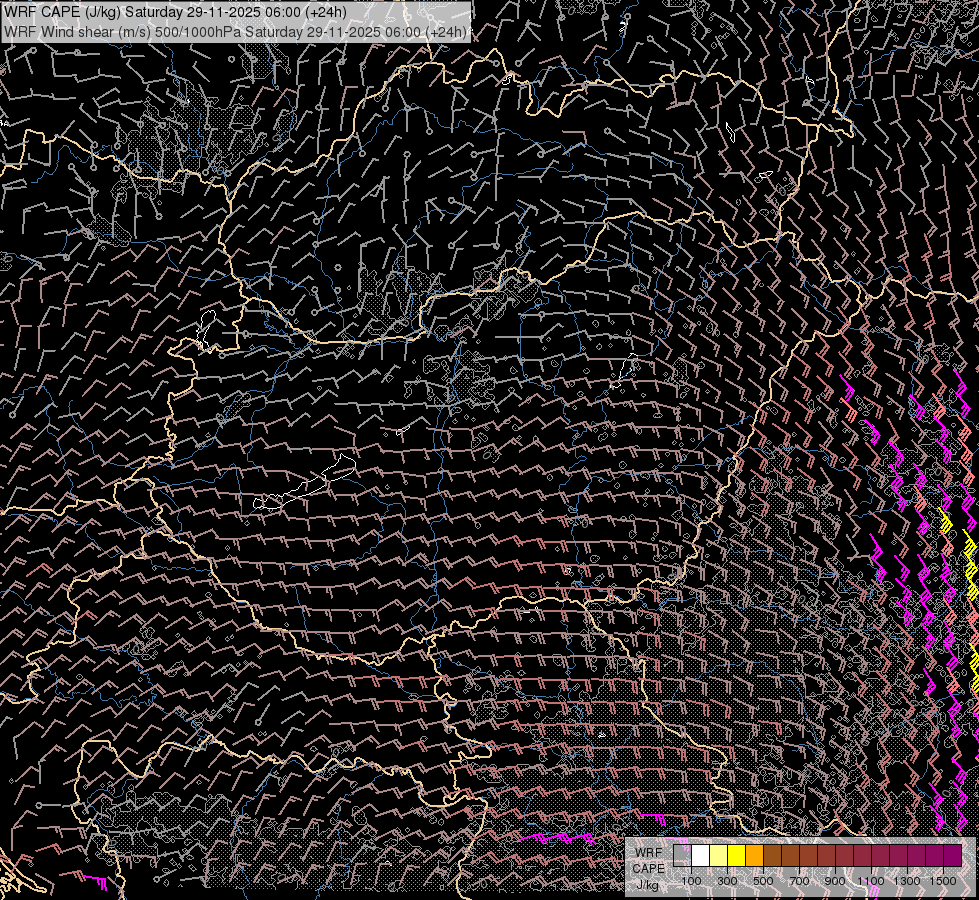Screen dimensions: 979x900
Task: Select the pale yellow CAPE legend swatch
Action: pyautogui.click(x=719, y=856)
